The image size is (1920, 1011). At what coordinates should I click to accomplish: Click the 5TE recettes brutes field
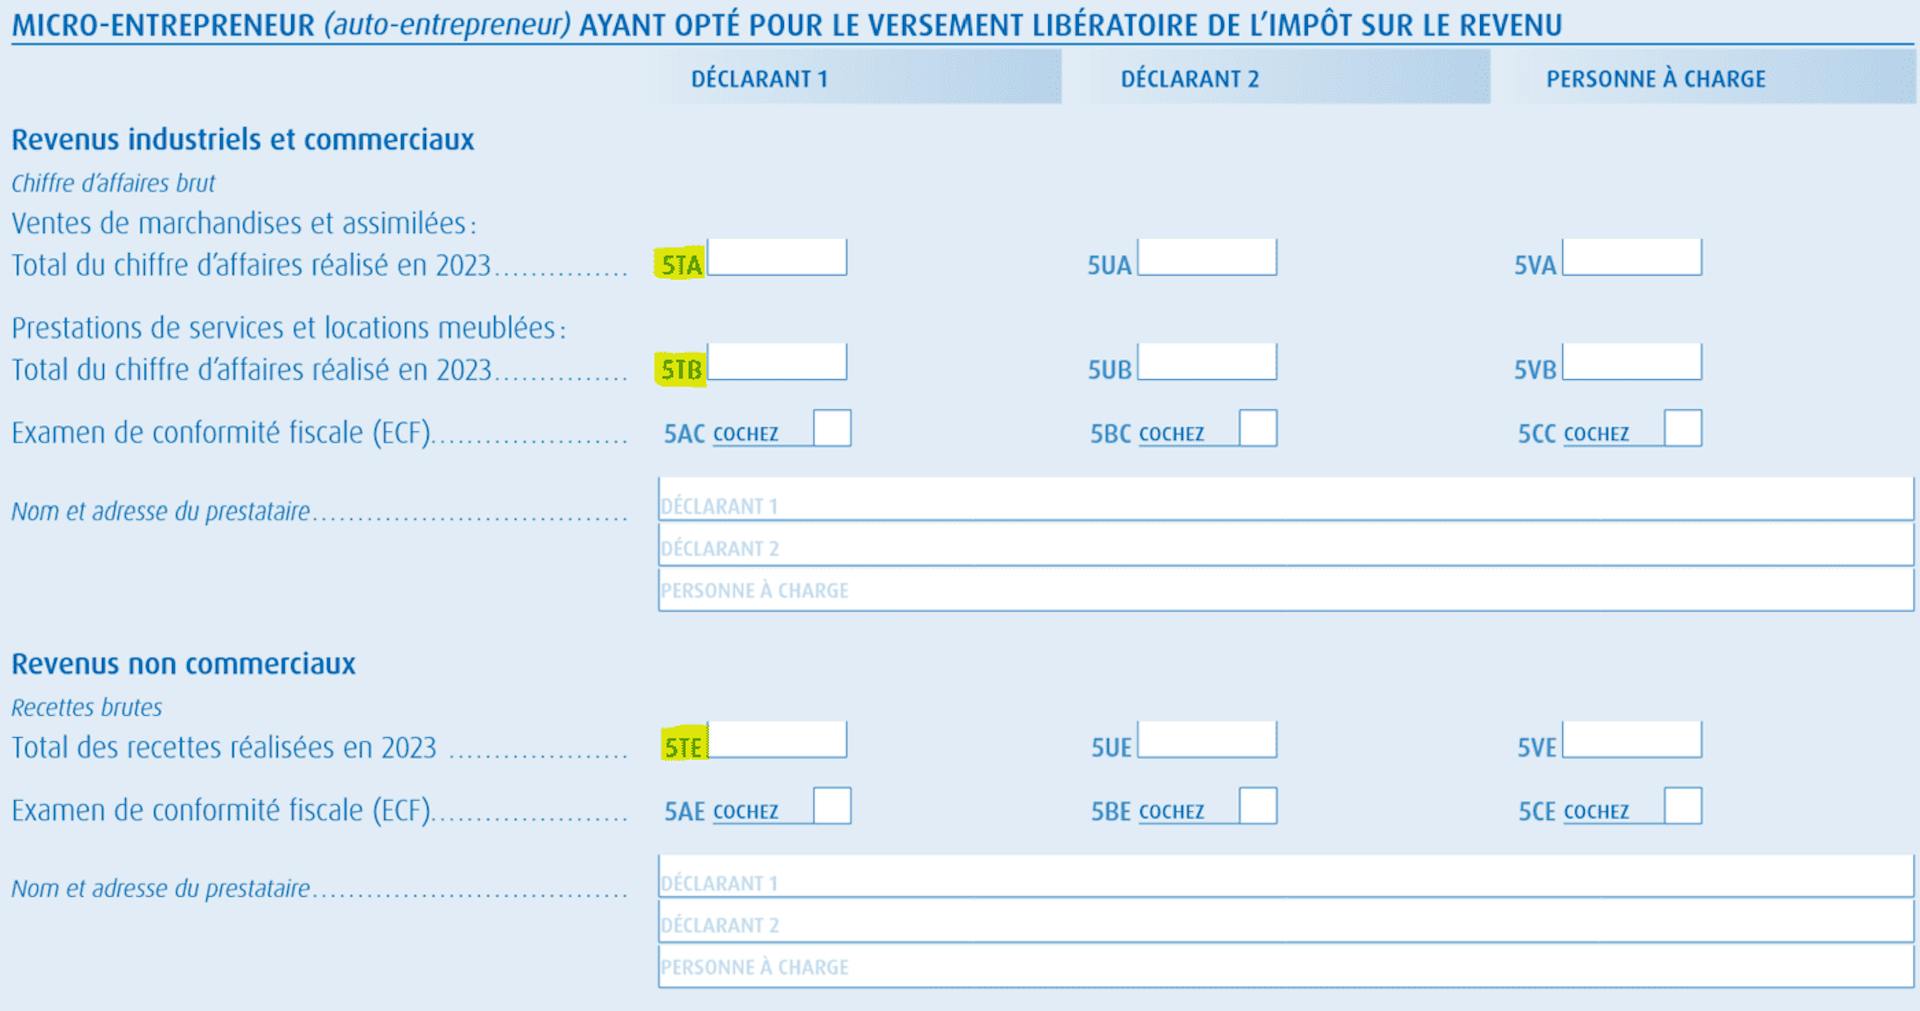click(777, 740)
